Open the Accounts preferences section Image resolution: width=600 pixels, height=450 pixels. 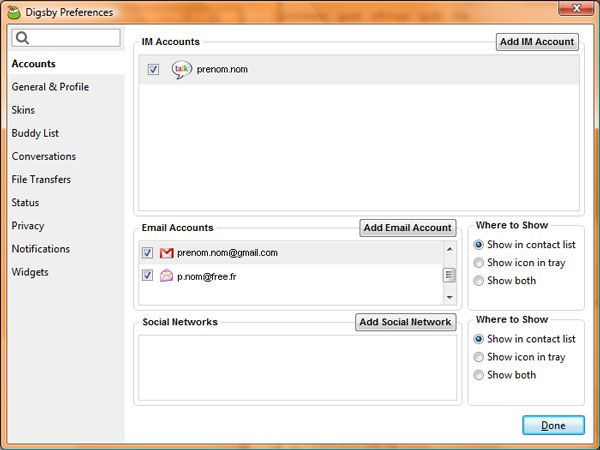pyautogui.click(x=34, y=64)
